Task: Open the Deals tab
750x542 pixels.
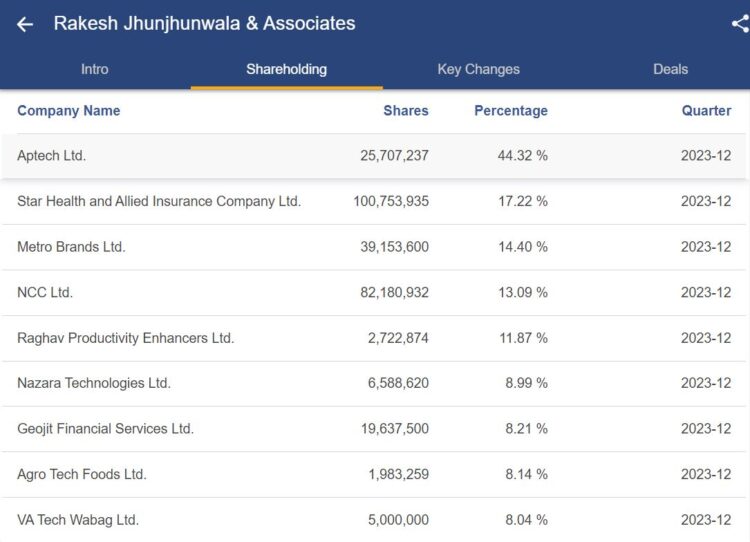Action: click(671, 69)
